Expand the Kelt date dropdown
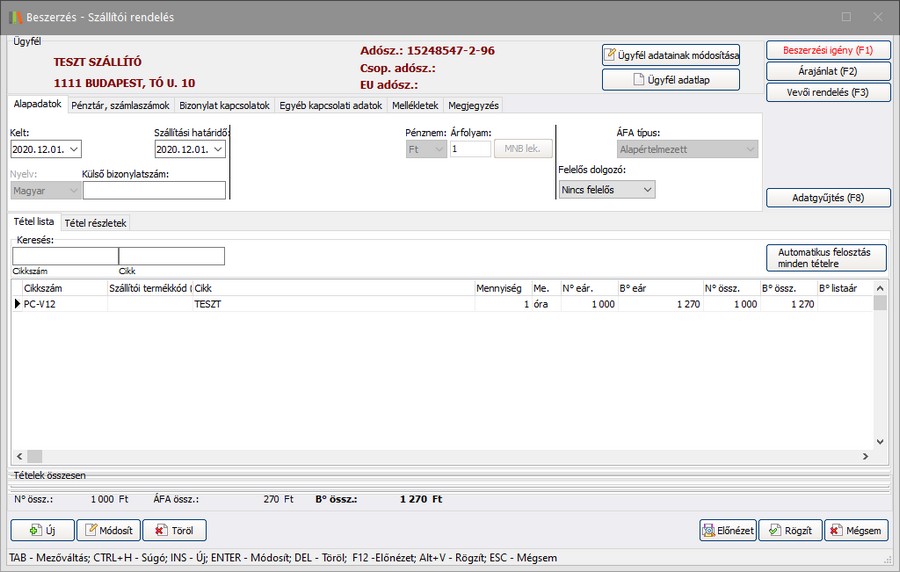Image resolution: width=900 pixels, height=572 pixels. click(x=72, y=150)
